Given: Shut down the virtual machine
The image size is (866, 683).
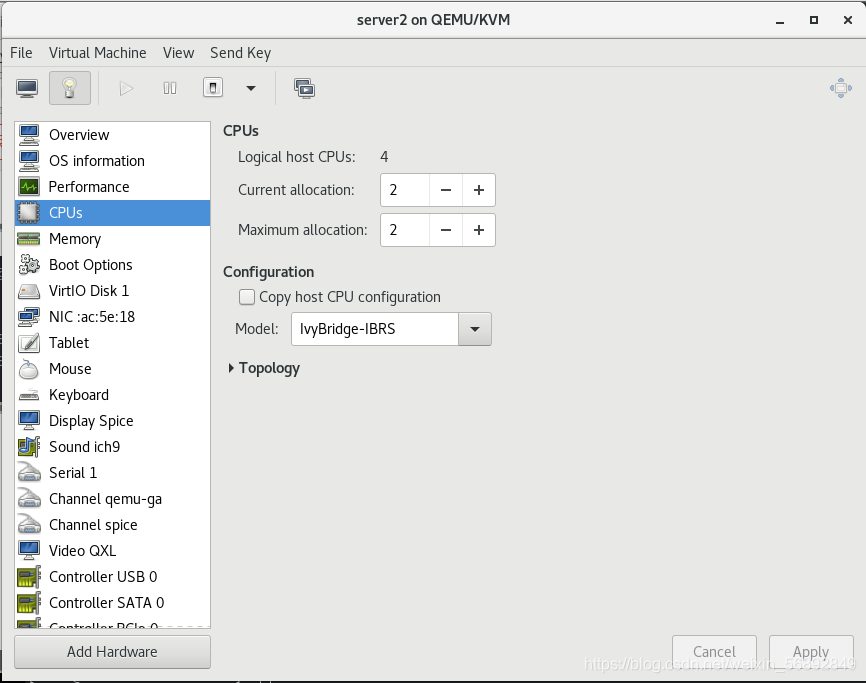Looking at the screenshot, I should pyautogui.click(x=213, y=88).
